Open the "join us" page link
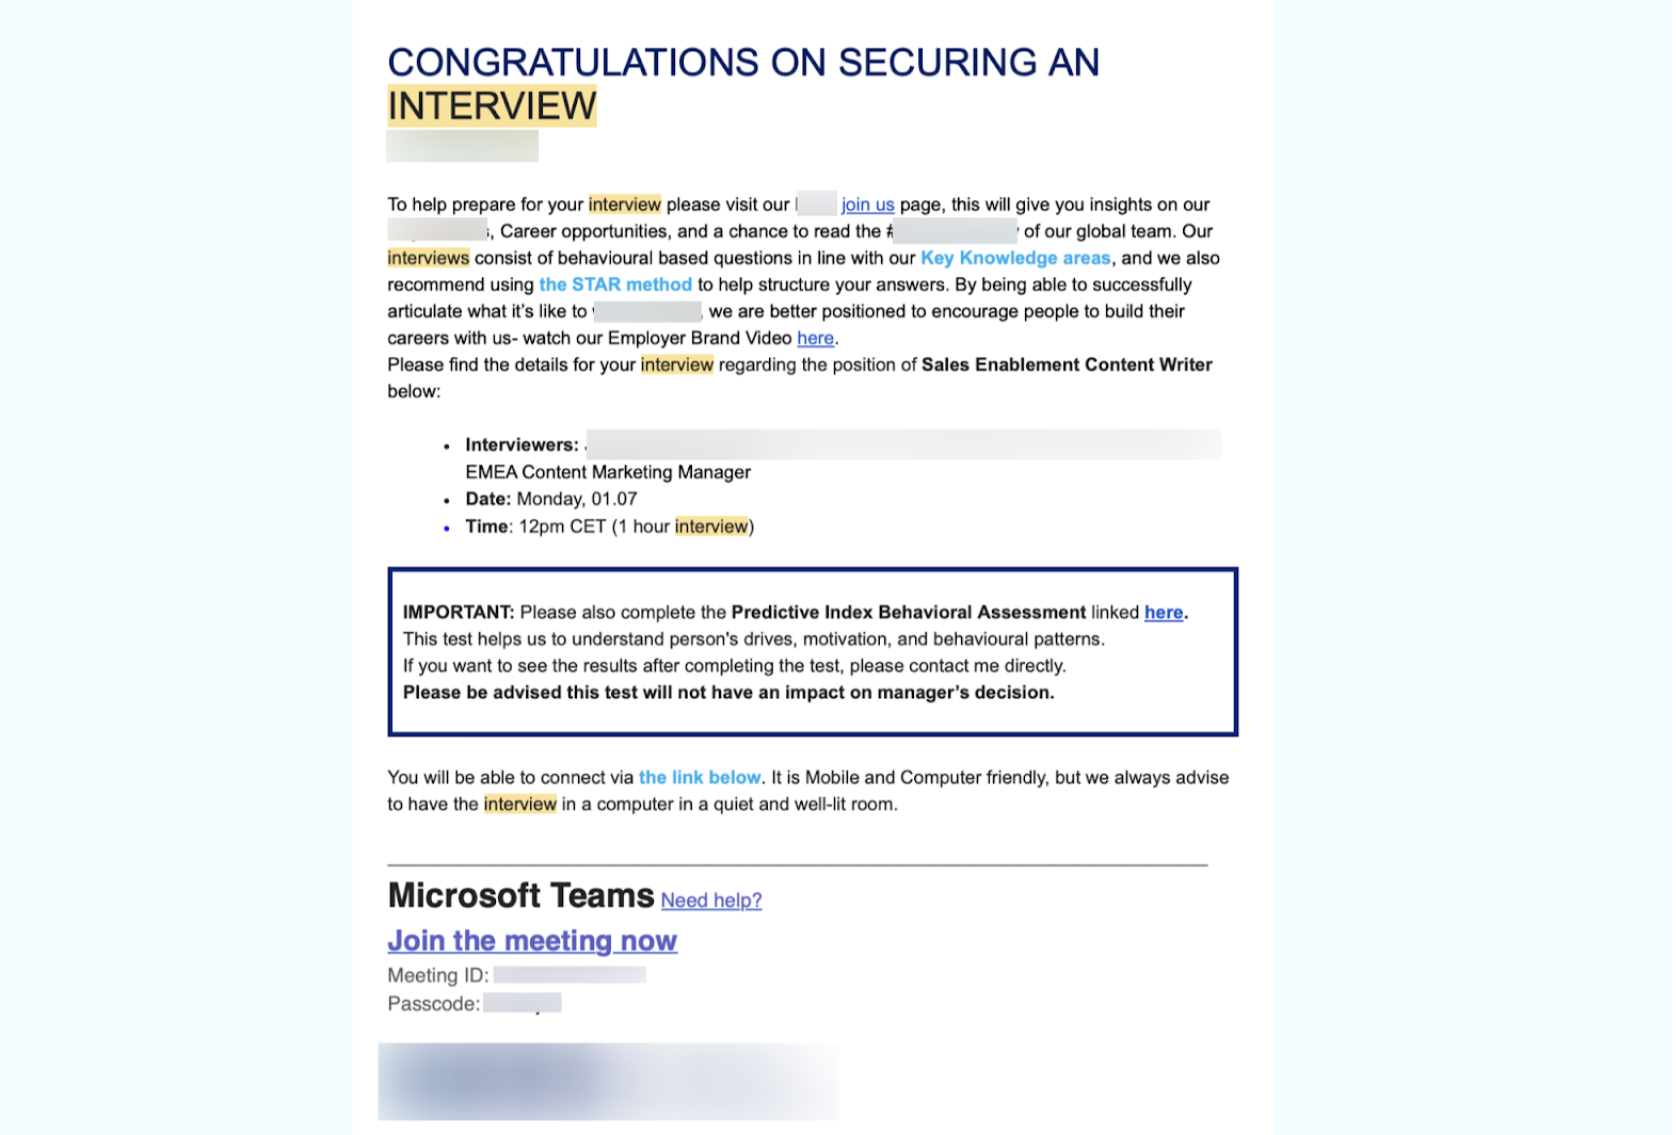This screenshot has height=1135, width=1676. pos(867,205)
